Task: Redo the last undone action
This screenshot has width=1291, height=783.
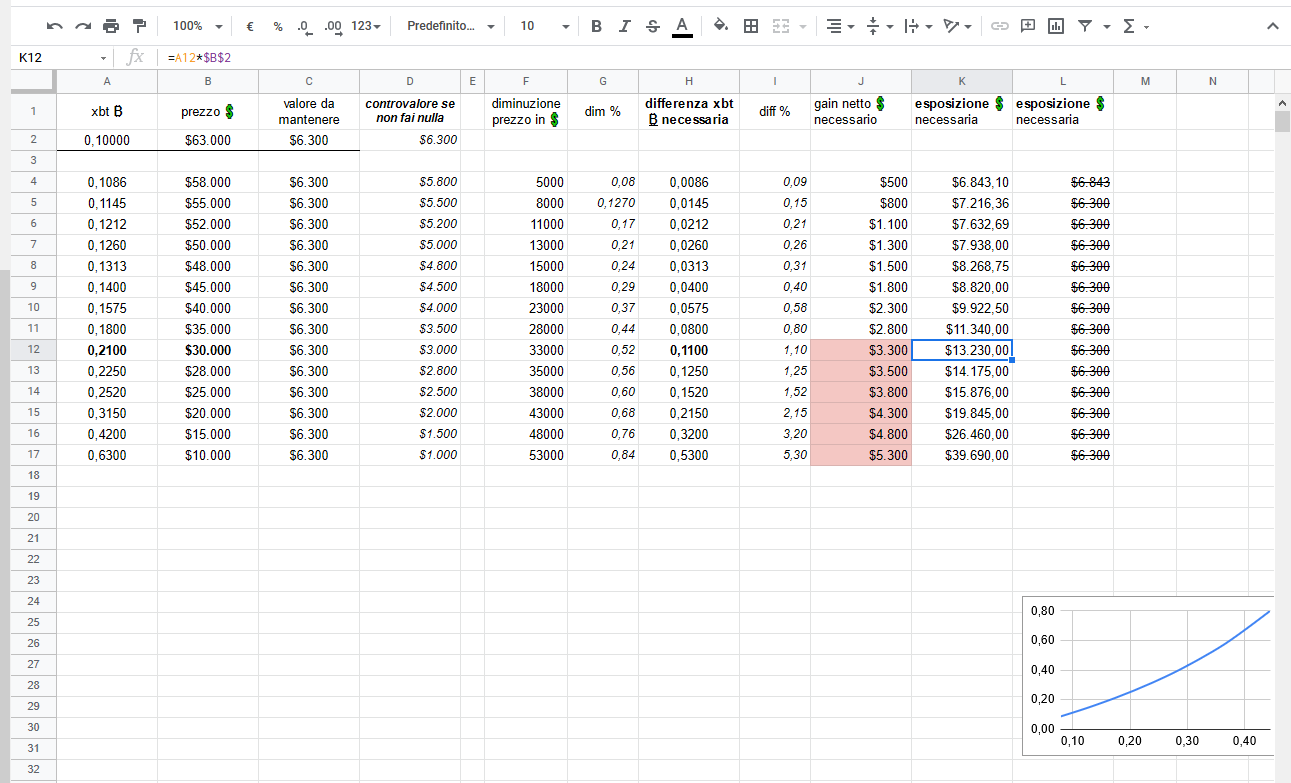Action: [83, 26]
